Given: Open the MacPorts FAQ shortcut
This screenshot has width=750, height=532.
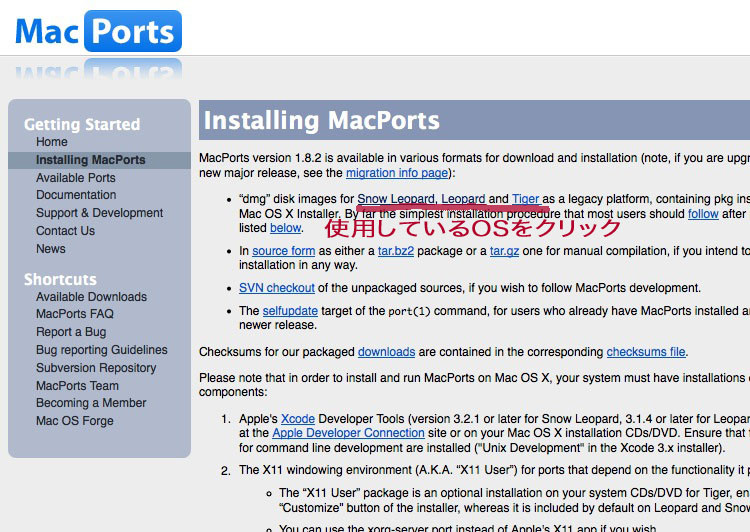Looking at the screenshot, I should point(75,314).
